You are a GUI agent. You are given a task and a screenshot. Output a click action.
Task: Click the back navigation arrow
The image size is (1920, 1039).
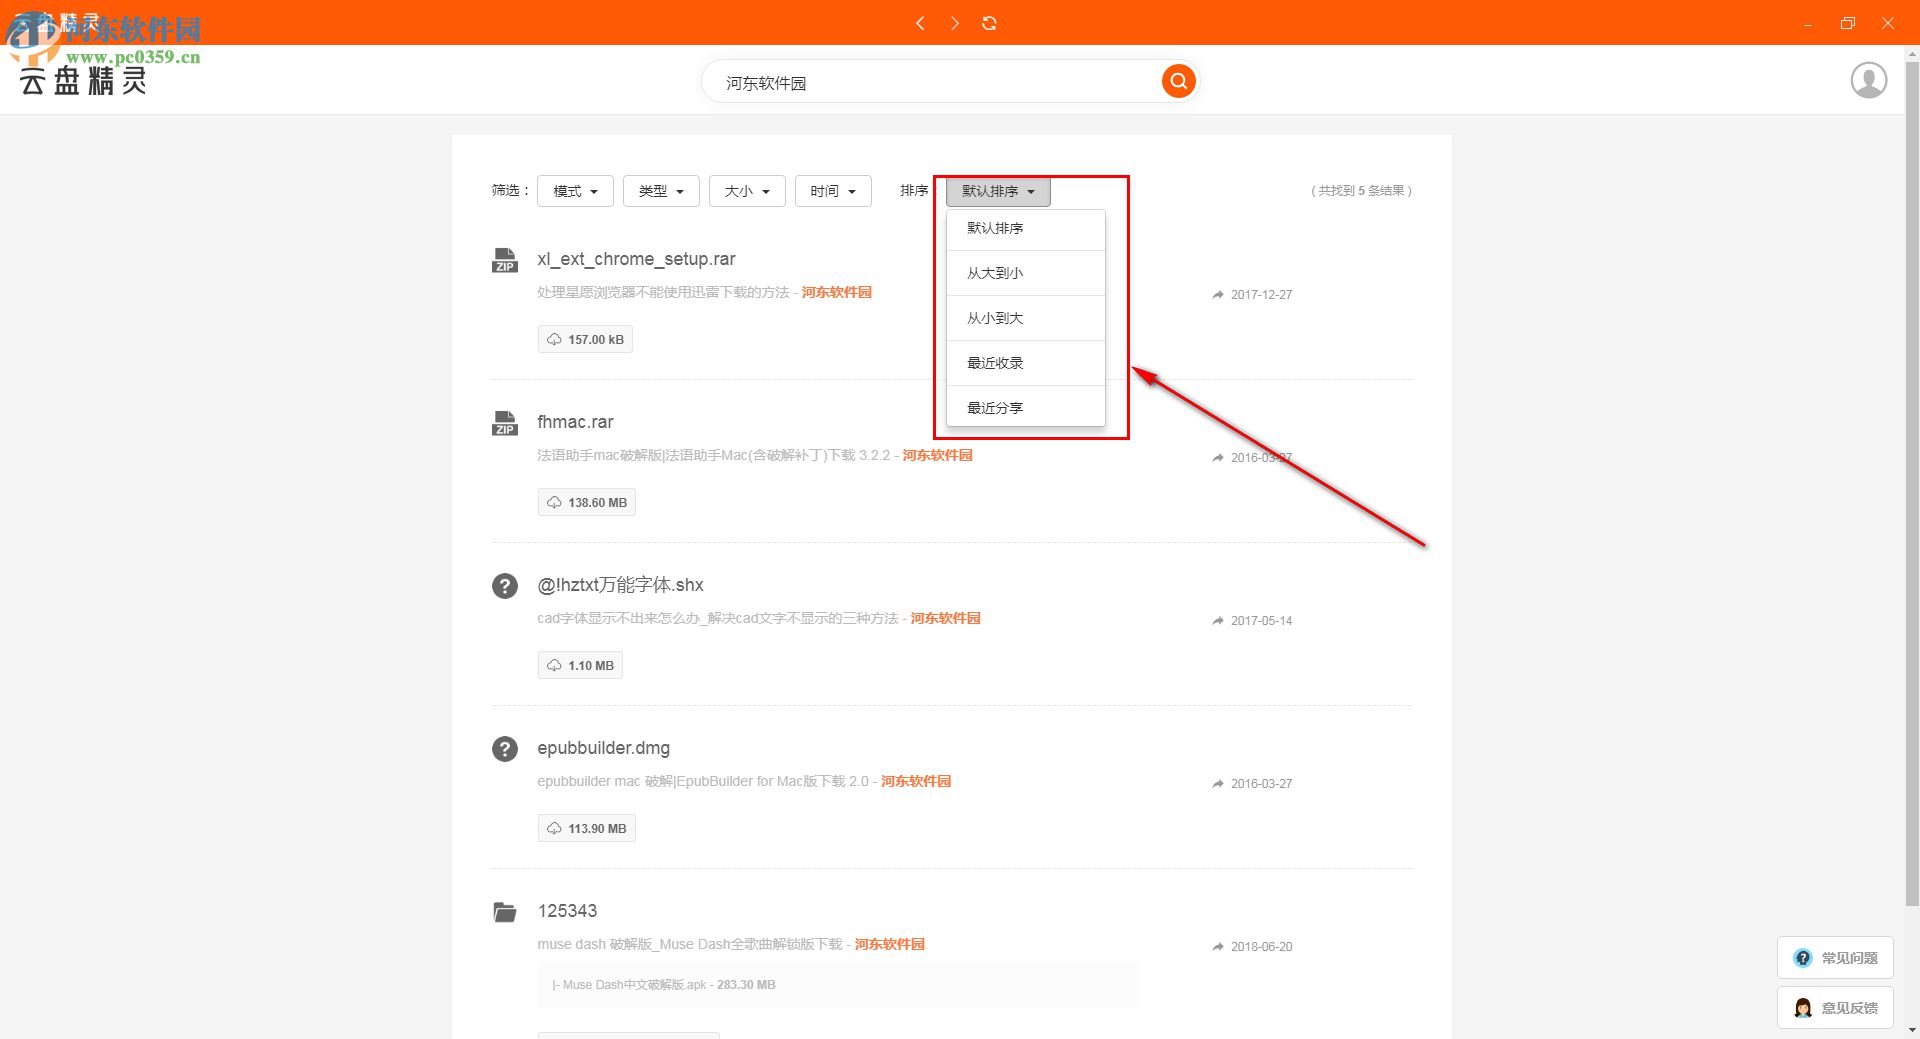pos(920,22)
